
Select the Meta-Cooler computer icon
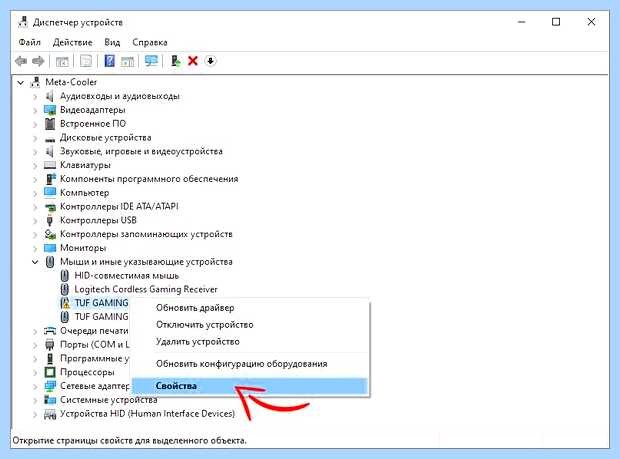click(x=36, y=82)
